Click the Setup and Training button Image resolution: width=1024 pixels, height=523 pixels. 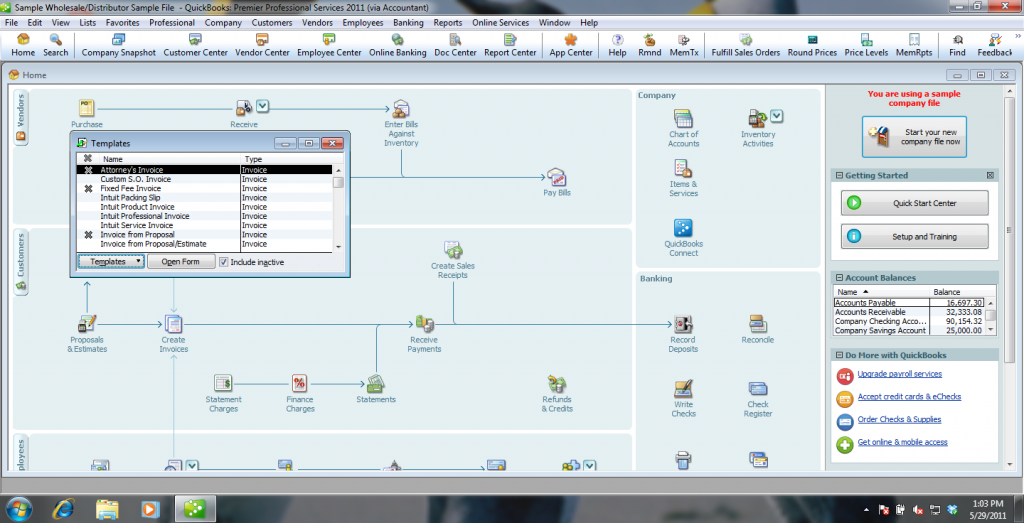[x=914, y=236]
